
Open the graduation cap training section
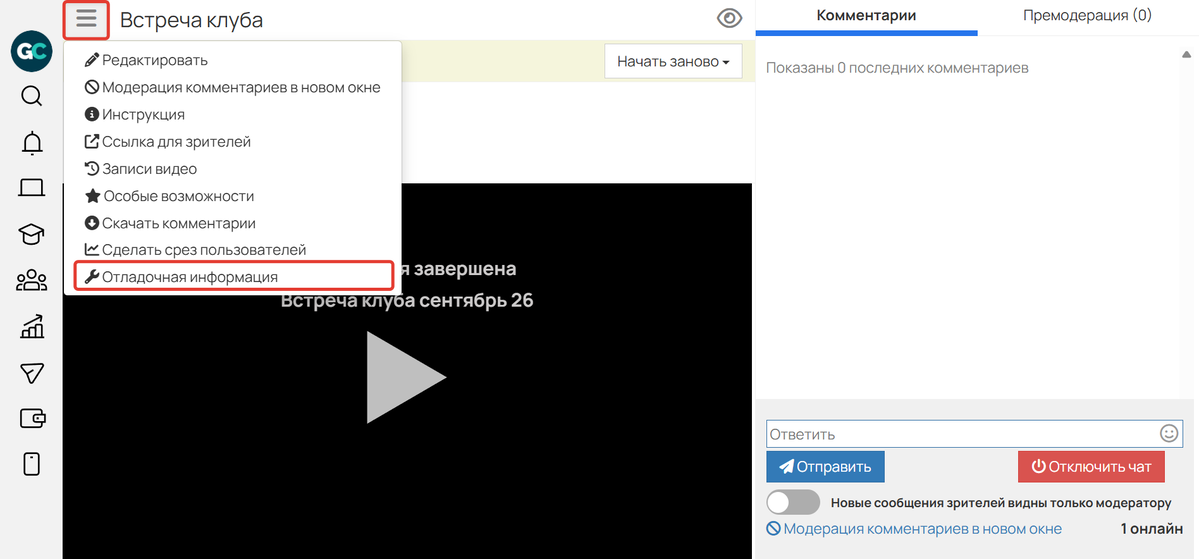(x=31, y=235)
